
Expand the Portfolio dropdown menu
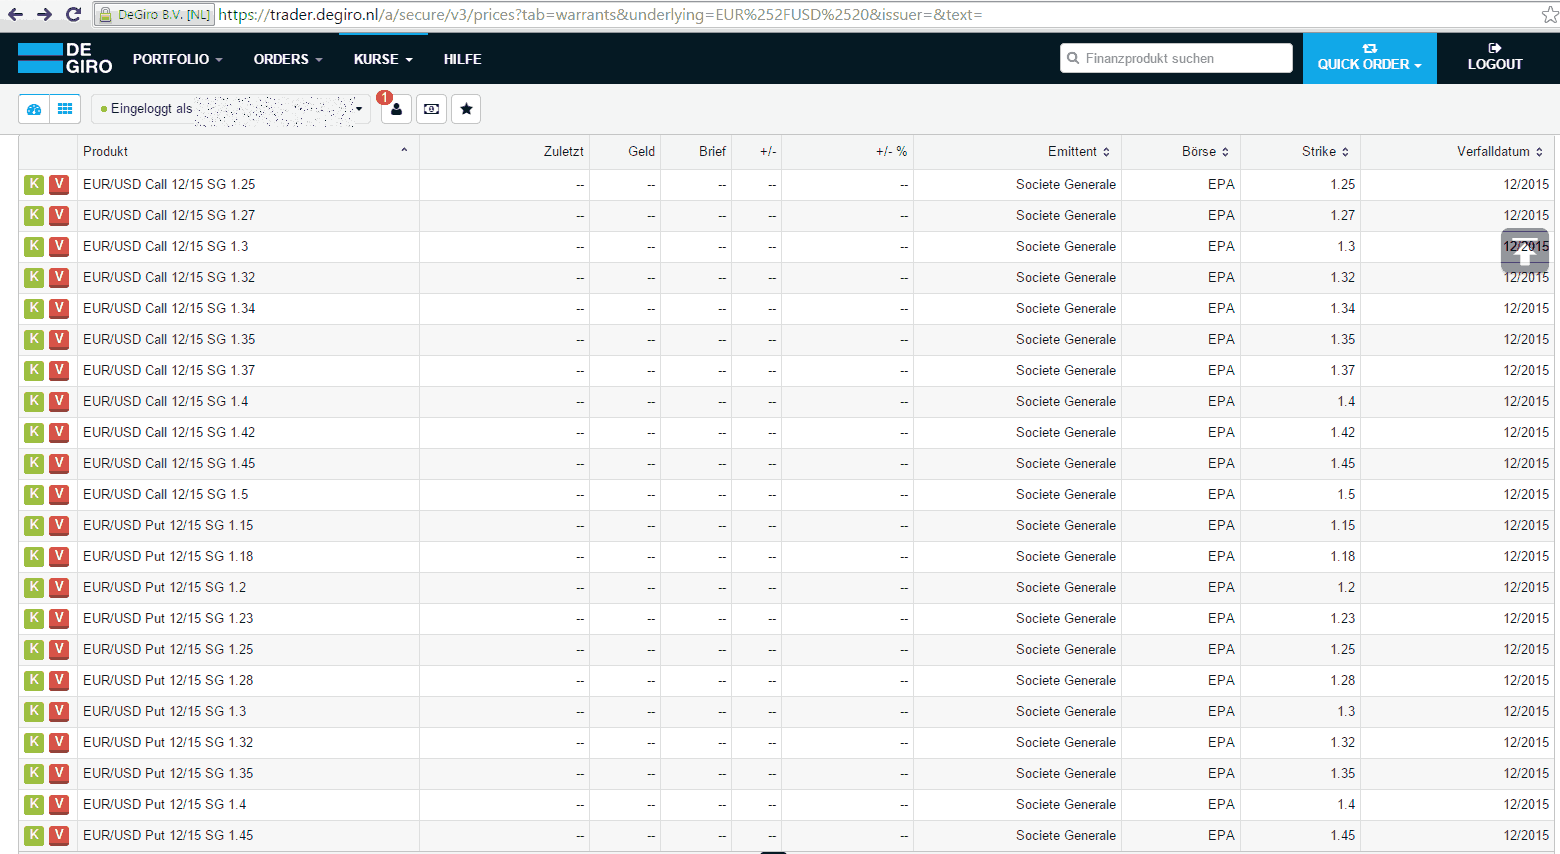point(177,59)
